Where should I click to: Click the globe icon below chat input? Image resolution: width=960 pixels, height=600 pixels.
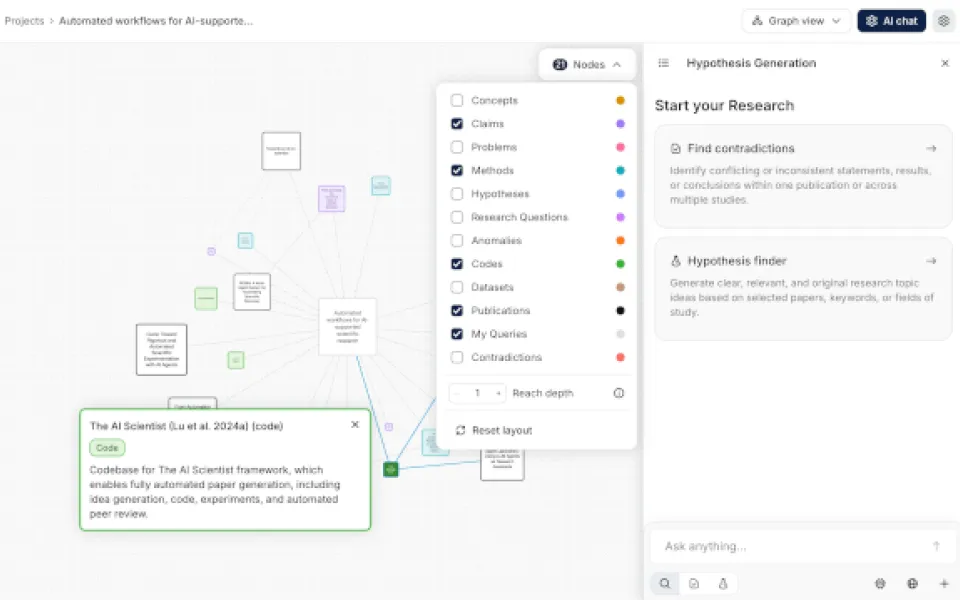click(x=912, y=583)
